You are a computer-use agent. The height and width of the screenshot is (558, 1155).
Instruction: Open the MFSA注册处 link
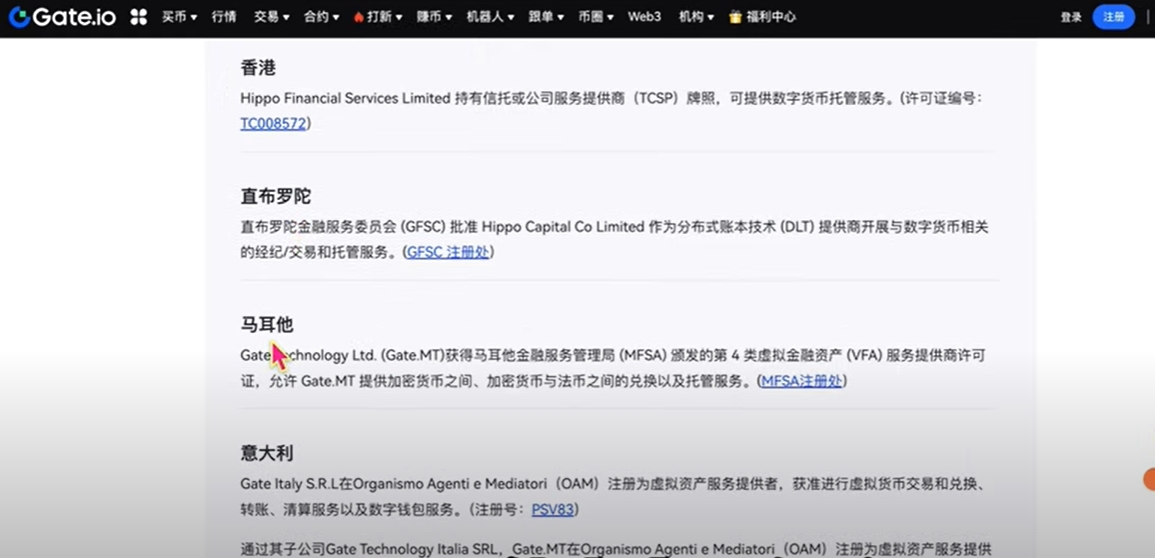point(801,381)
